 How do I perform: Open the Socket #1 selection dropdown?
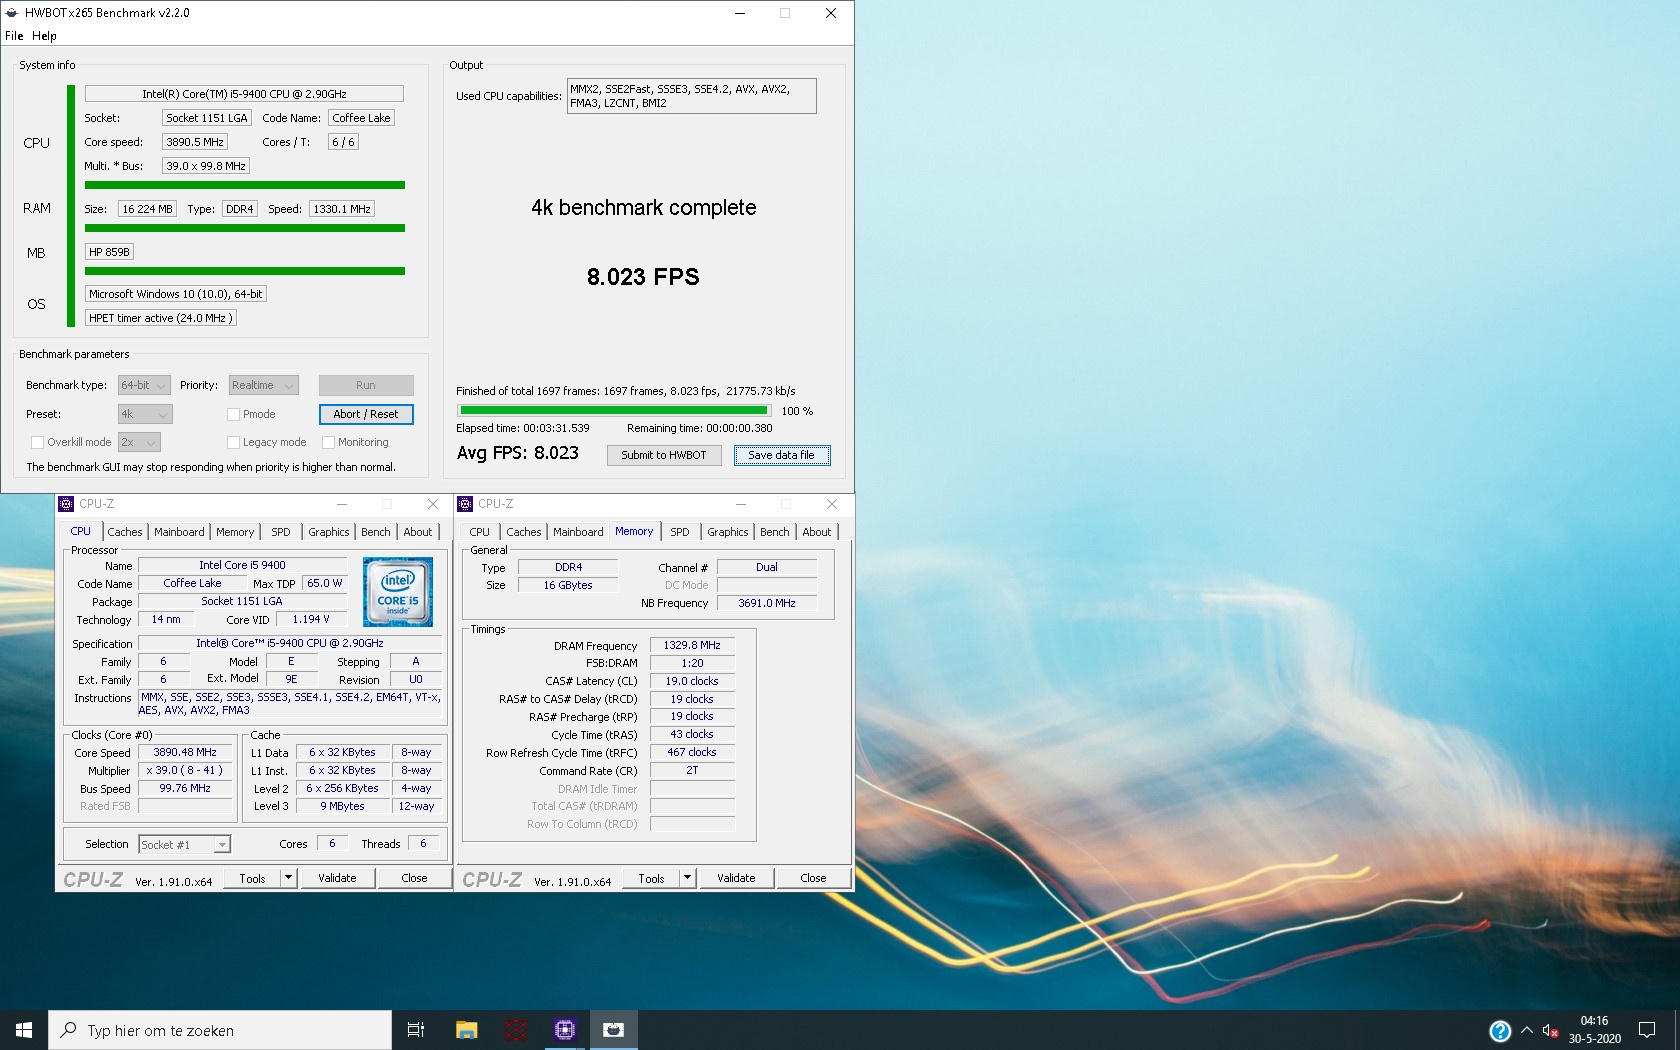tap(185, 845)
